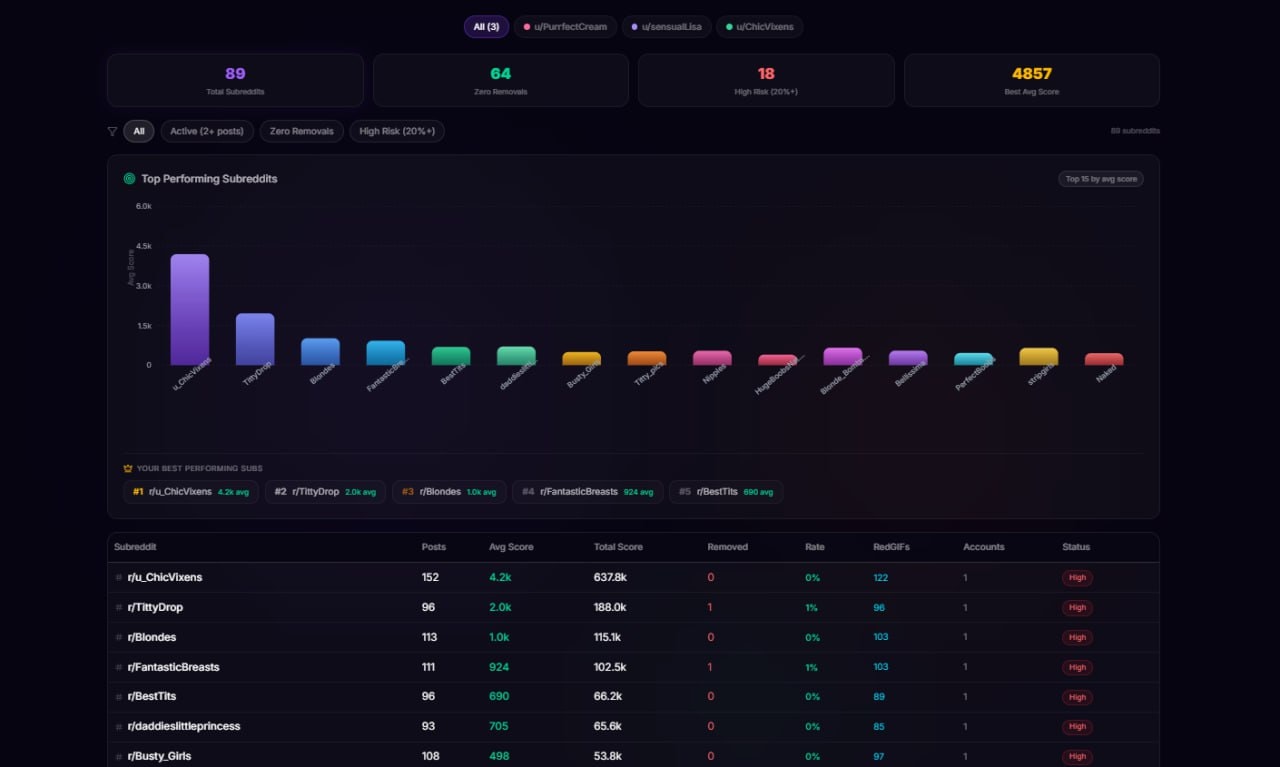Select the All filter pill
Image resolution: width=1280 pixels, height=767 pixels.
139,130
